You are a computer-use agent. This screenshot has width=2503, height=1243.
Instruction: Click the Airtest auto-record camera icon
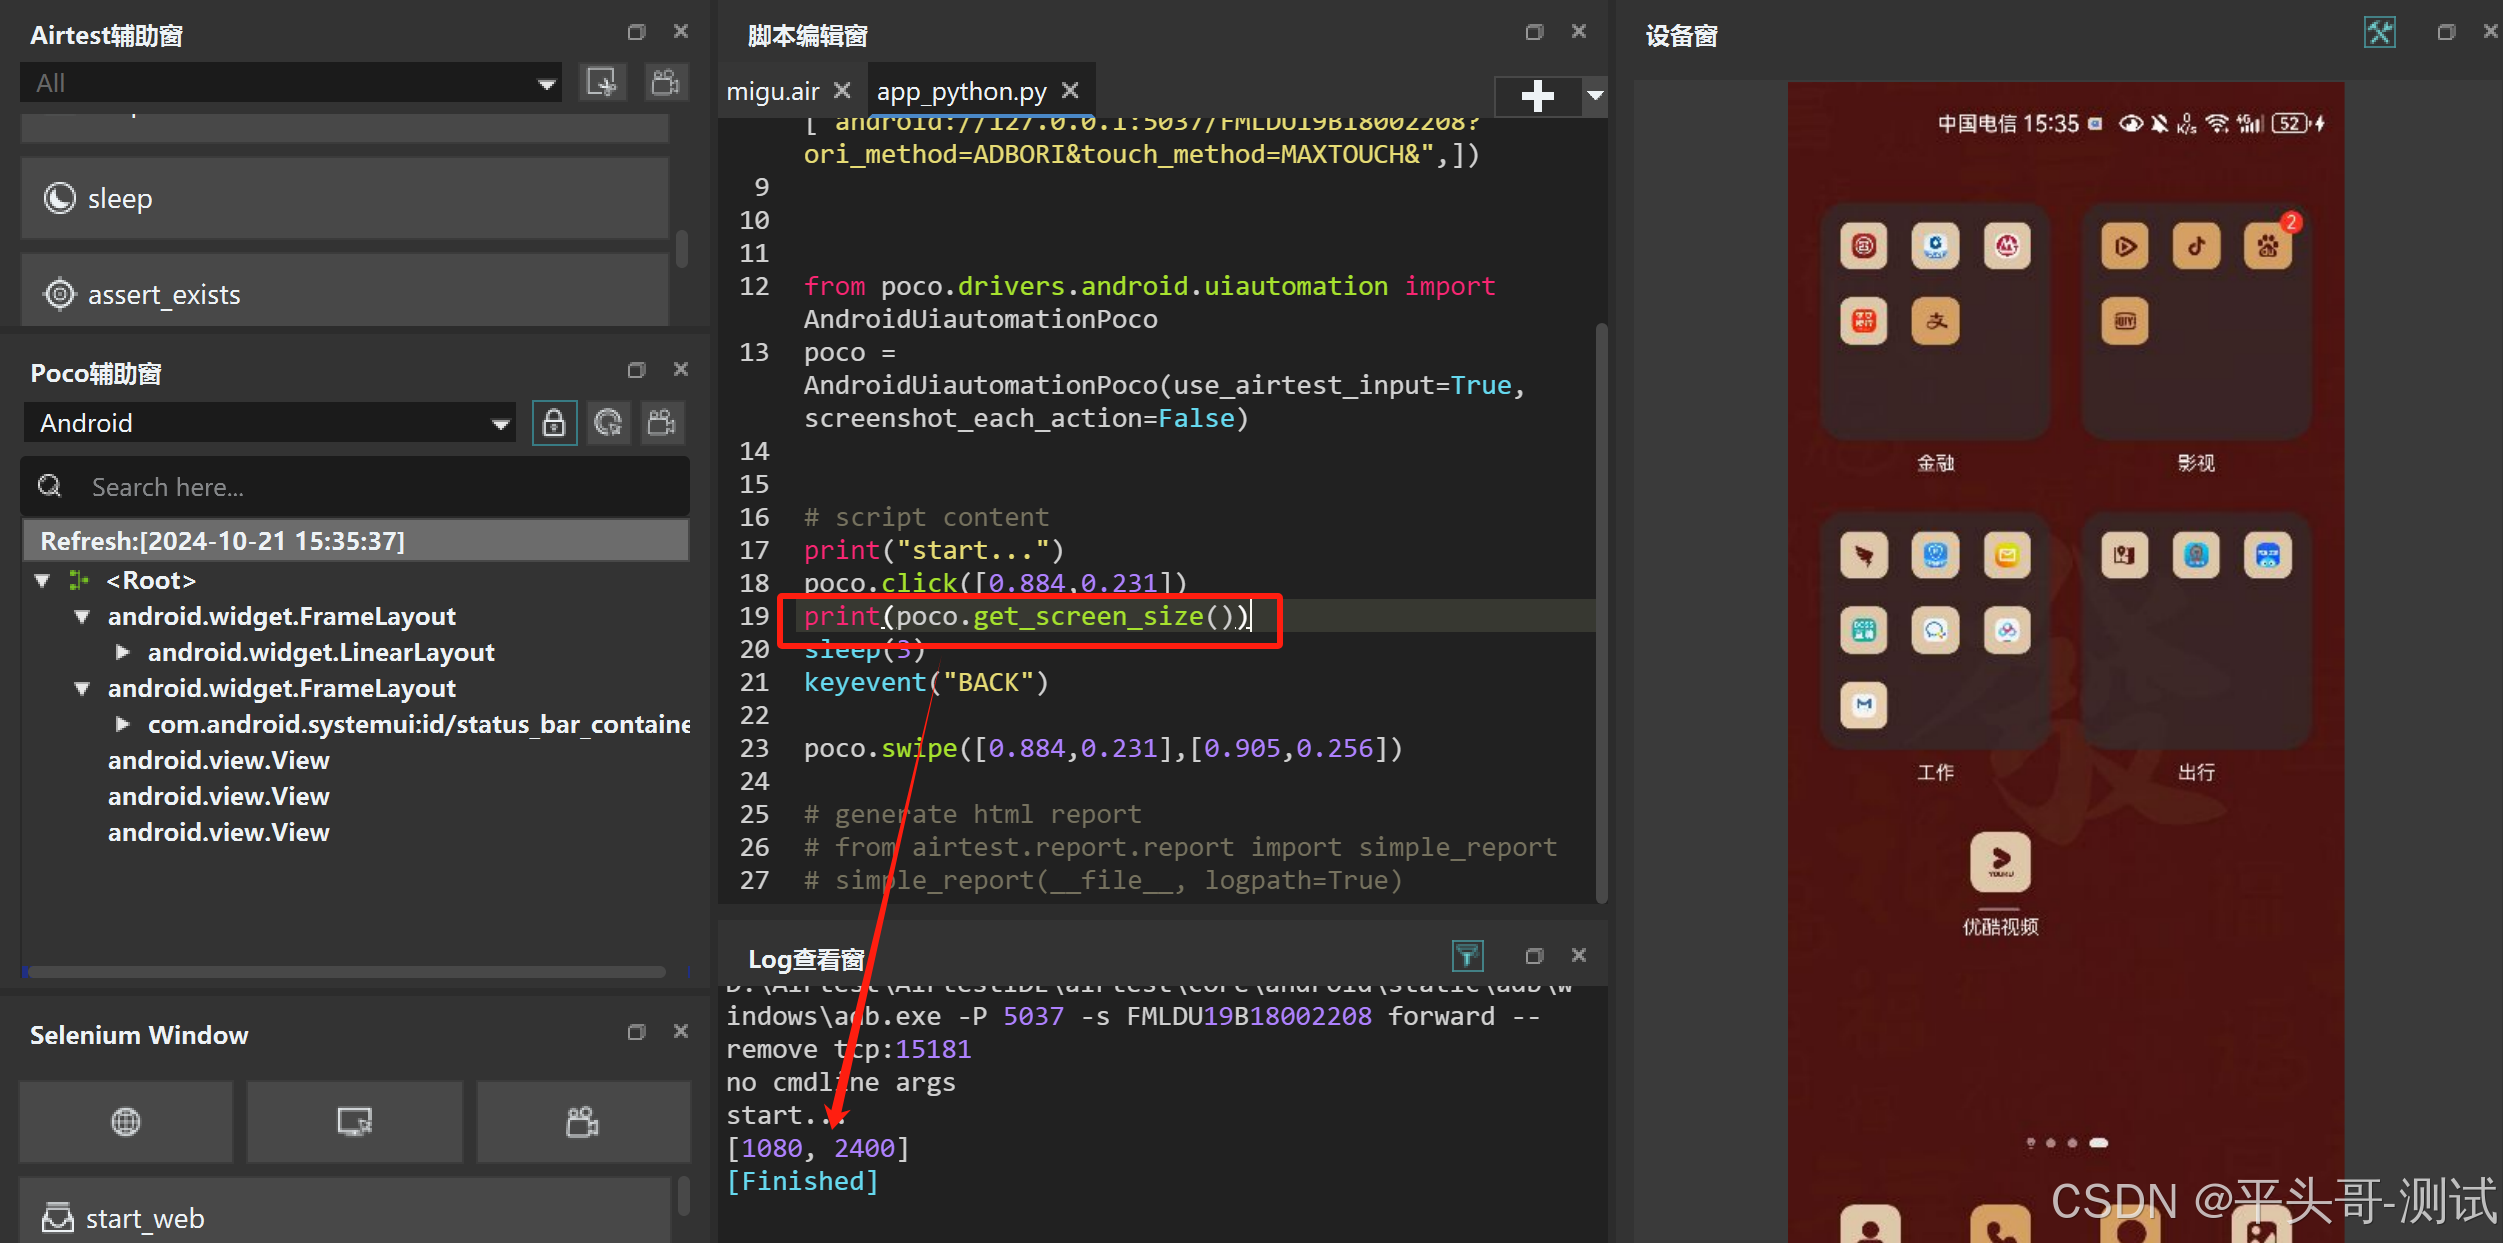665,82
